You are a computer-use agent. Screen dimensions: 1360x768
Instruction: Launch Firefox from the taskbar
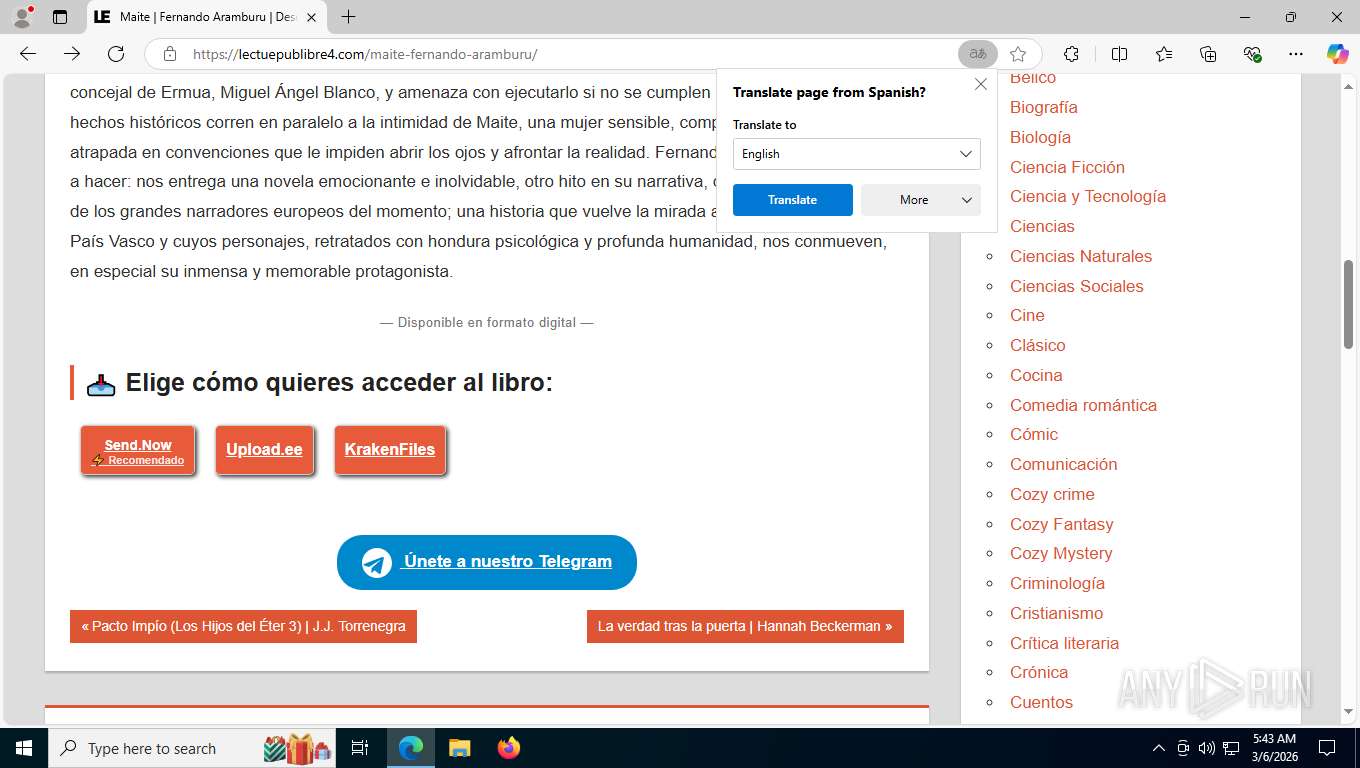(x=509, y=748)
